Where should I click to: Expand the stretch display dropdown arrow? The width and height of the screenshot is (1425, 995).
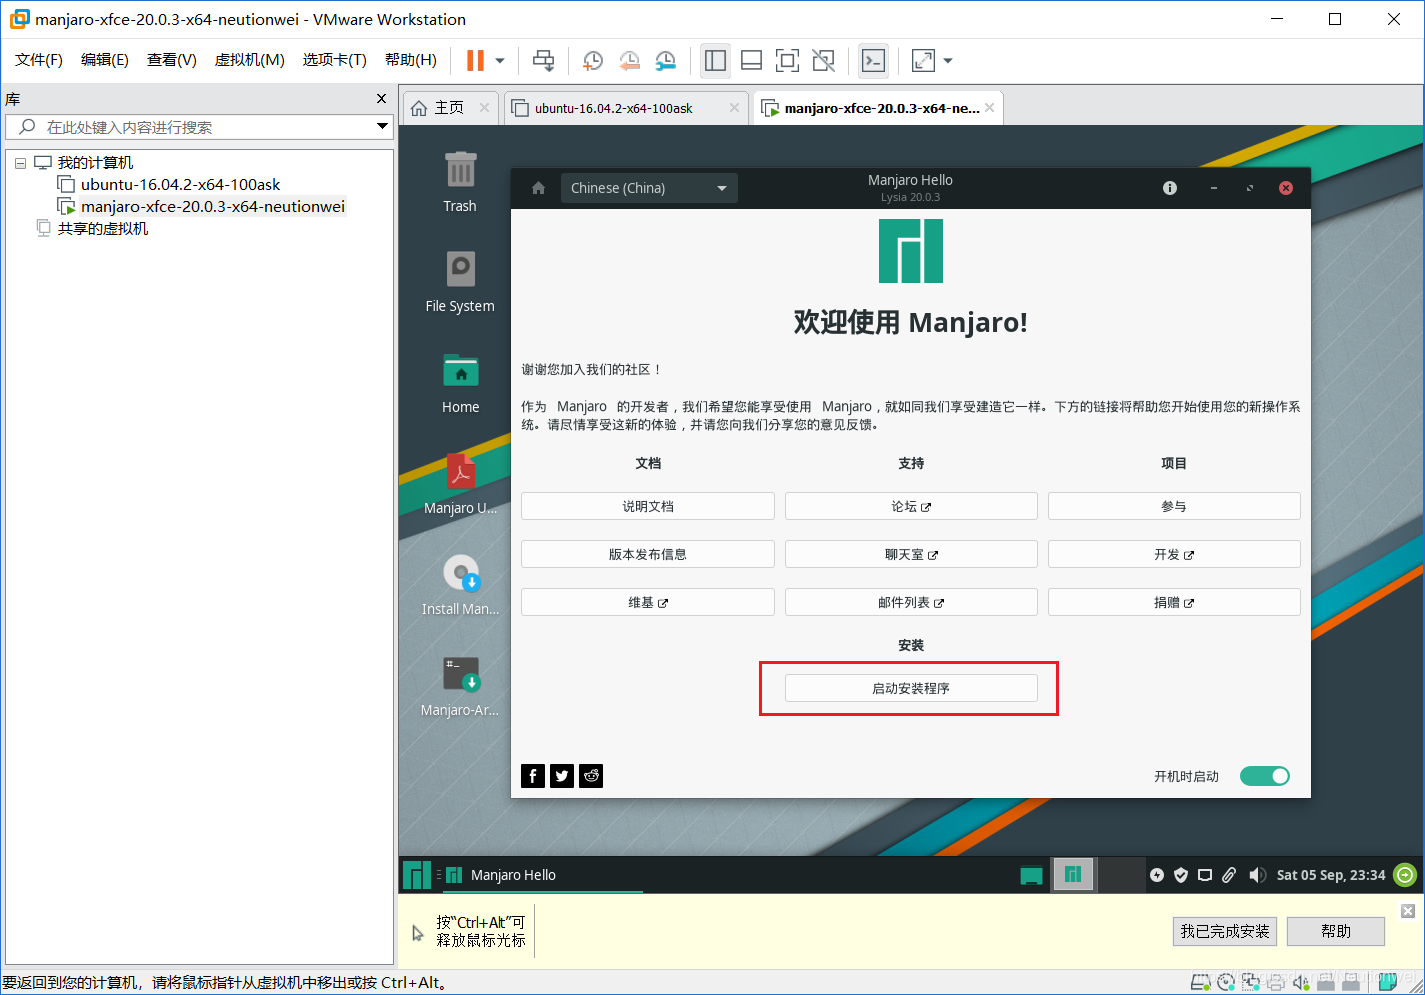point(948,61)
